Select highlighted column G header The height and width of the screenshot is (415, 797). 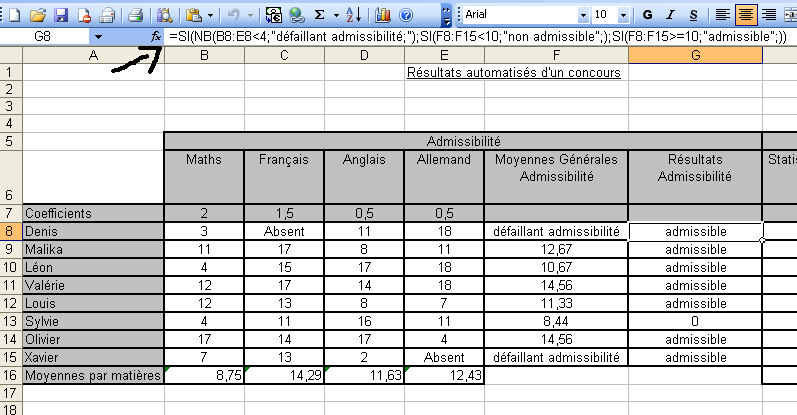click(695, 55)
